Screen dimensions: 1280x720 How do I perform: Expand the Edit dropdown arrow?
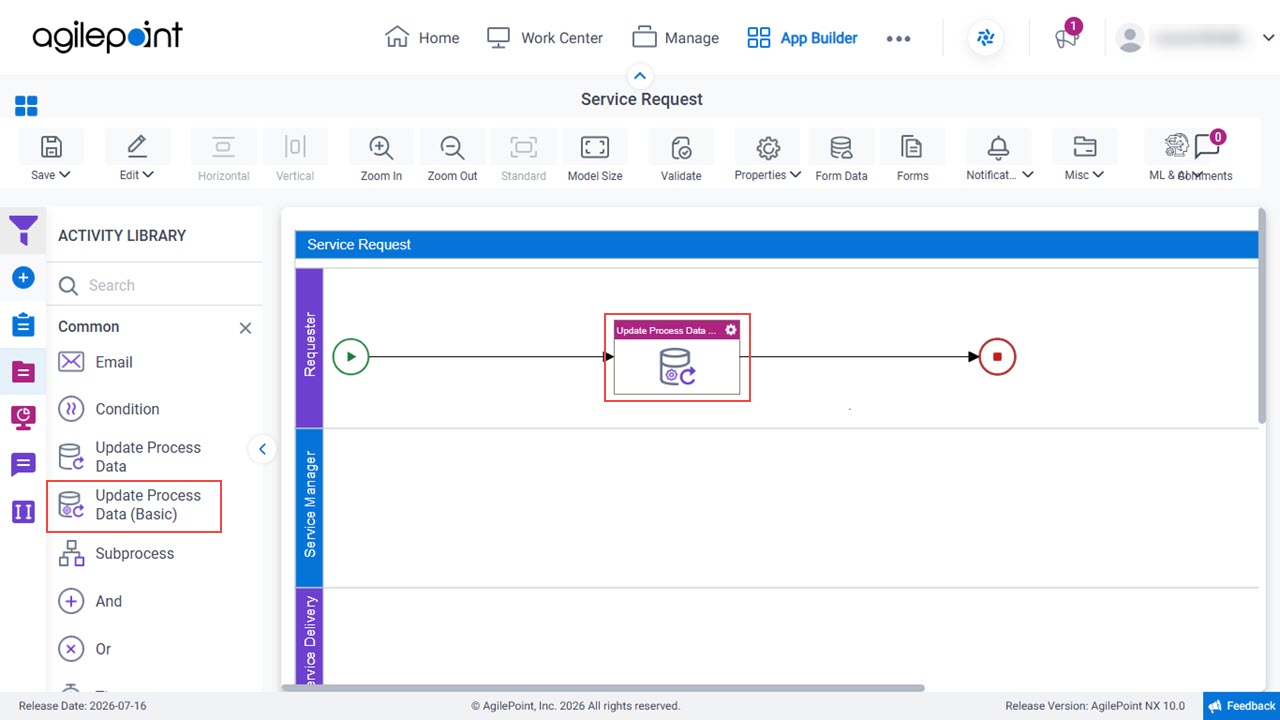(149, 175)
